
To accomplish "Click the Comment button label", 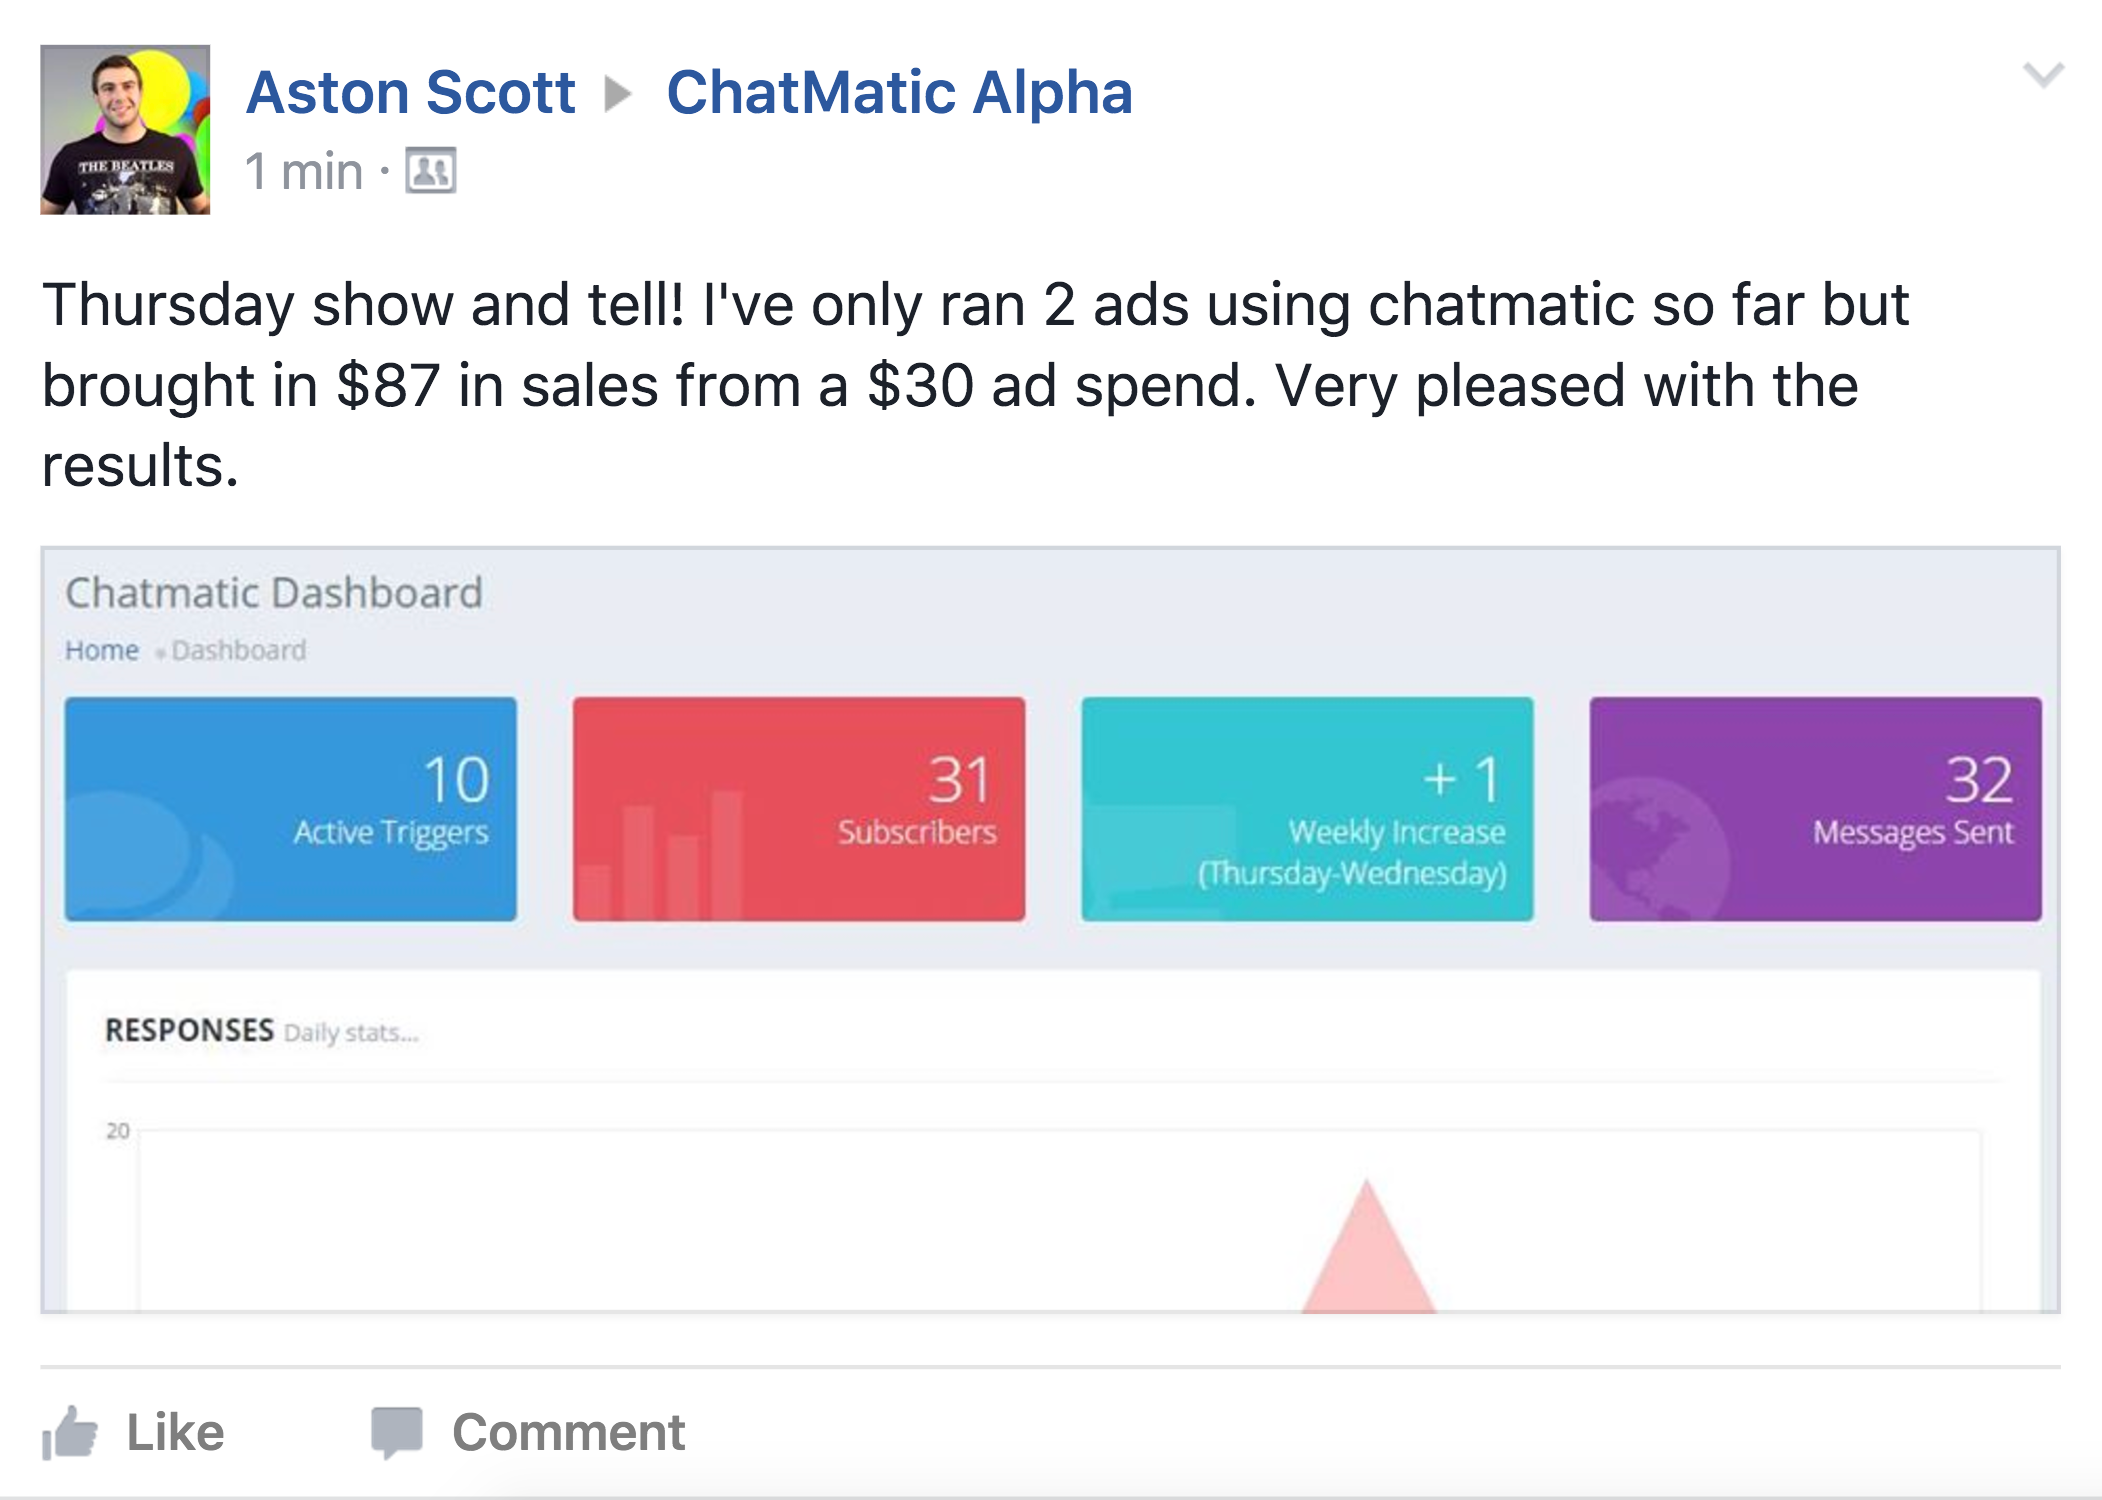I will [568, 1433].
